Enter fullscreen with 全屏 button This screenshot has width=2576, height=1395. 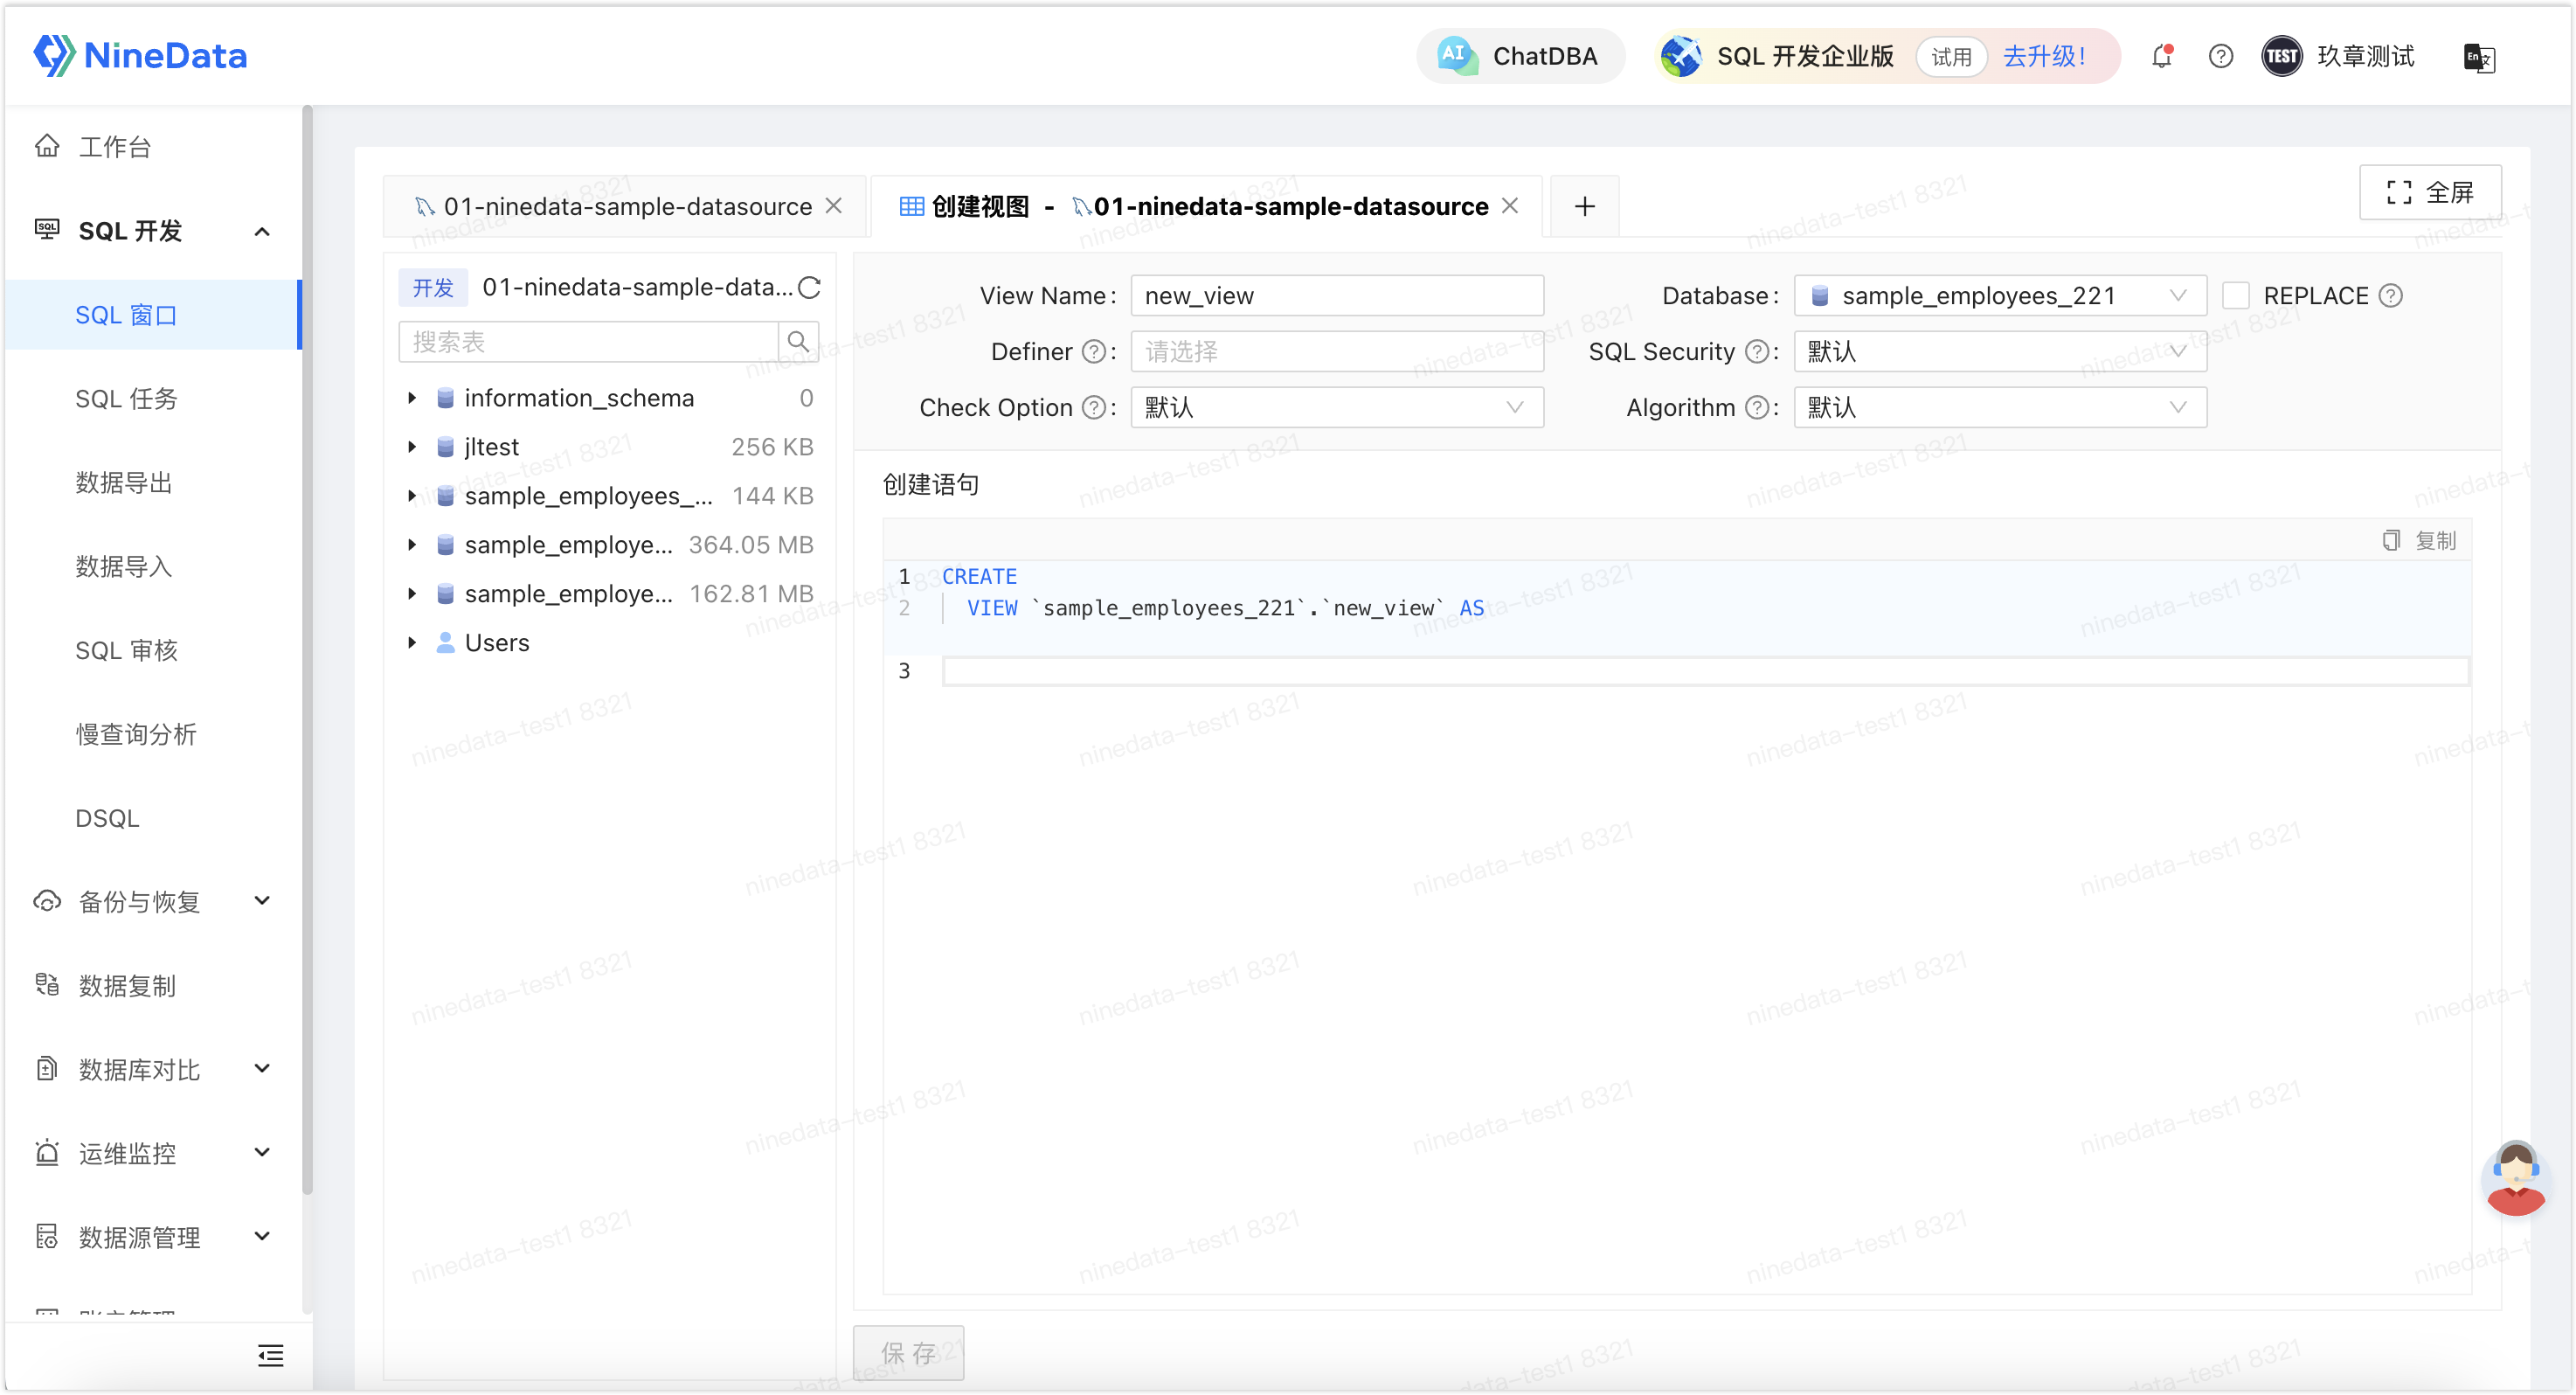(2430, 192)
